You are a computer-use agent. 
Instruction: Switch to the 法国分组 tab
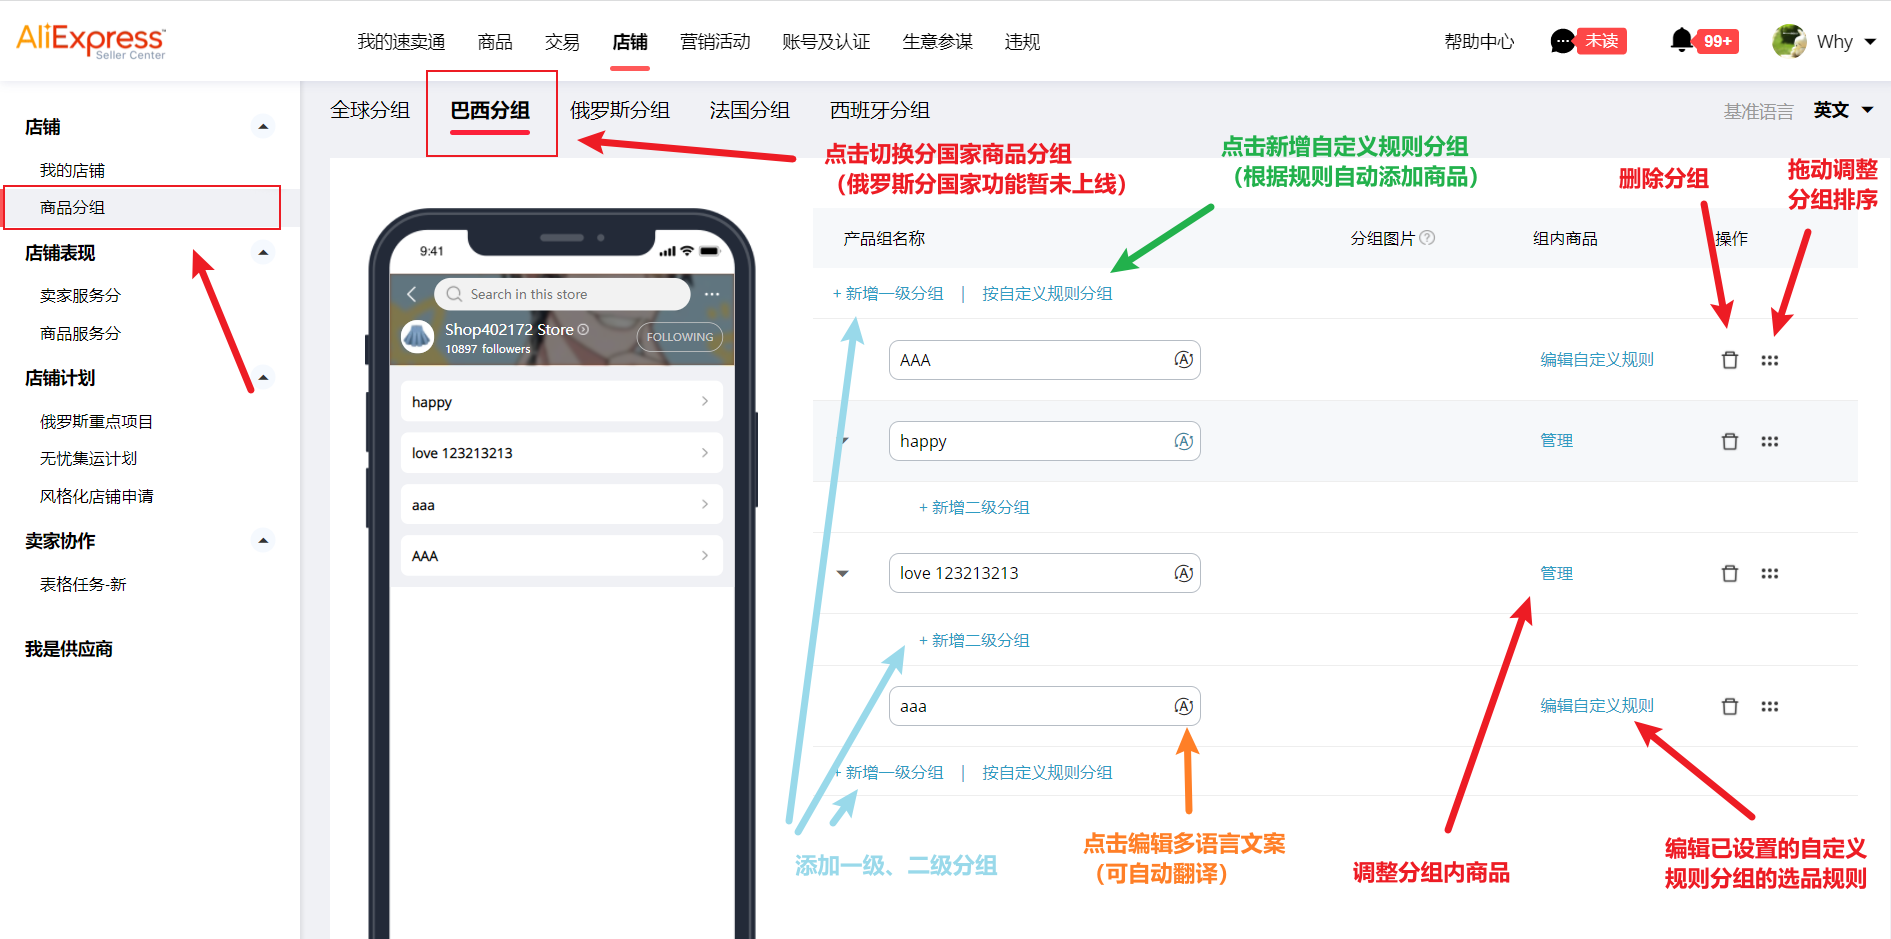point(750,110)
